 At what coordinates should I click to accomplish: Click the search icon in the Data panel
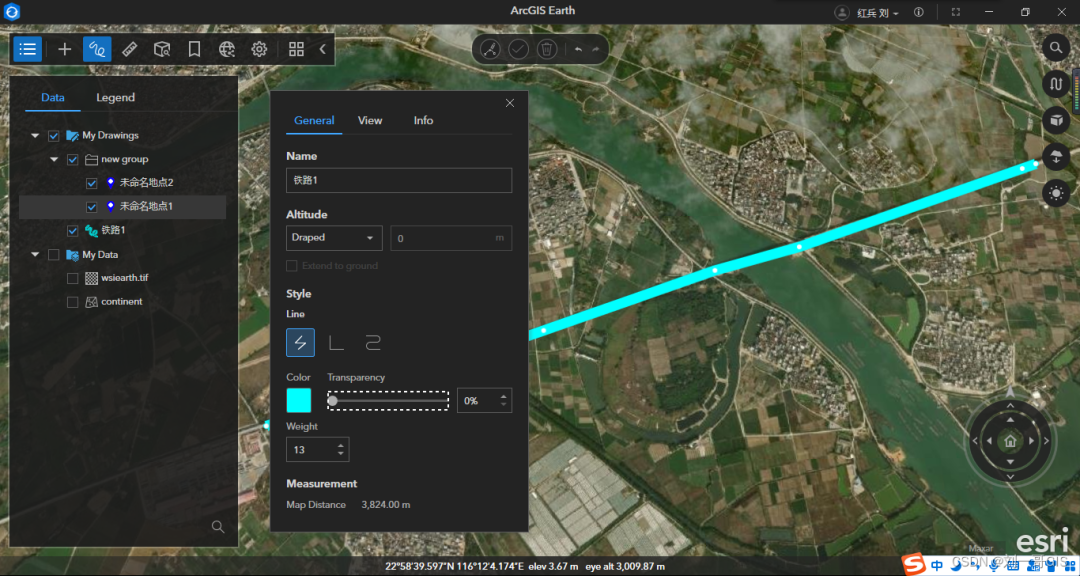pyautogui.click(x=218, y=527)
